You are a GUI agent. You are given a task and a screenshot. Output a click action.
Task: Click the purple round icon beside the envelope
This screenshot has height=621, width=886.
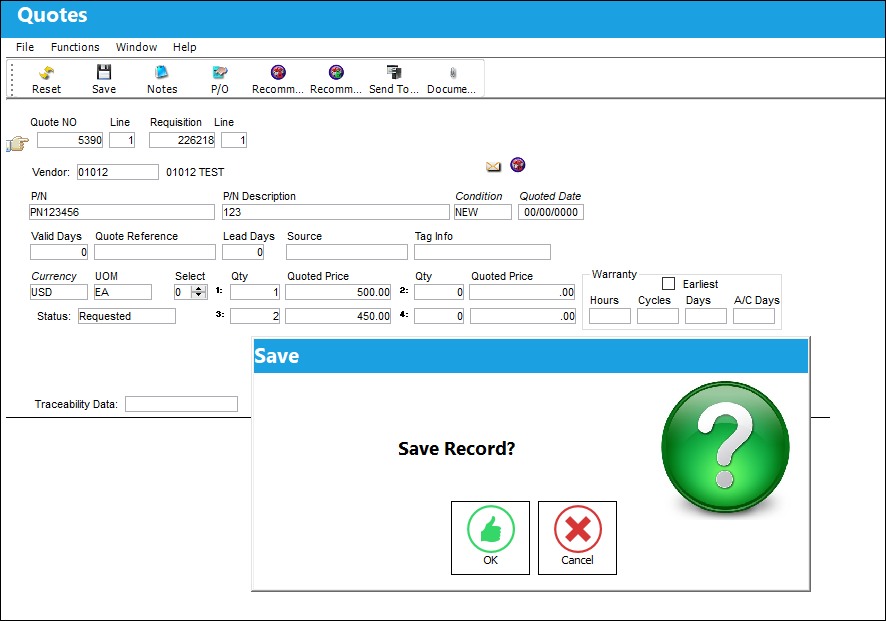point(518,164)
